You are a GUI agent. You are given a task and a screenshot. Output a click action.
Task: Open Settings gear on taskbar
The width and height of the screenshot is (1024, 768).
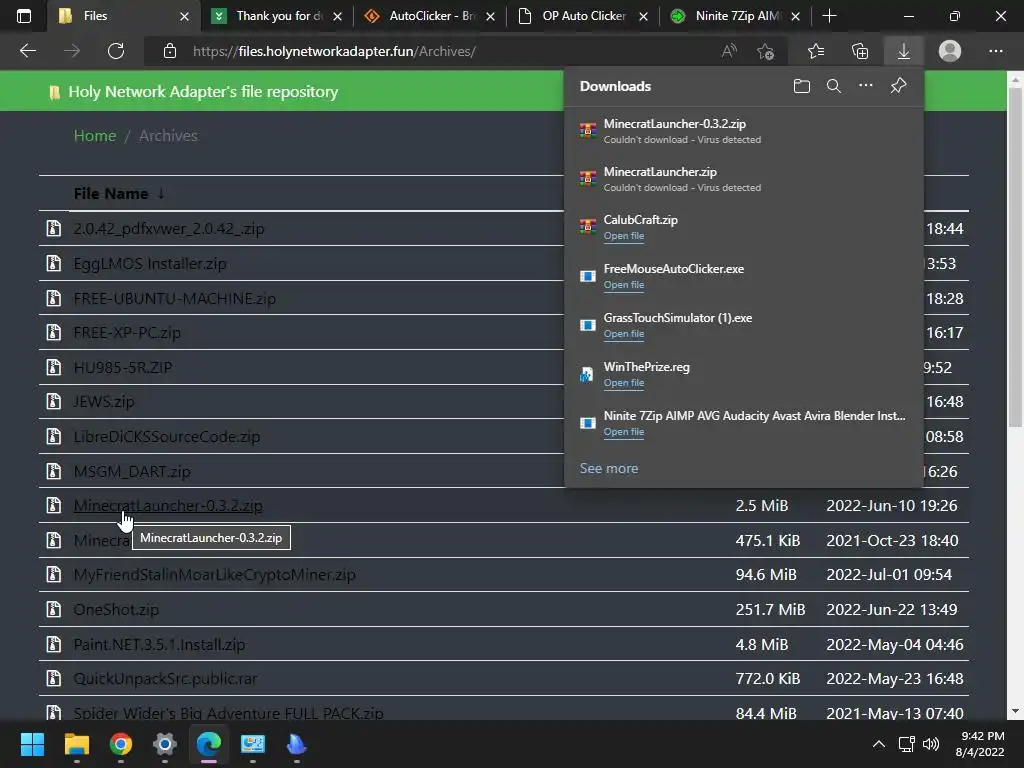tap(165, 744)
